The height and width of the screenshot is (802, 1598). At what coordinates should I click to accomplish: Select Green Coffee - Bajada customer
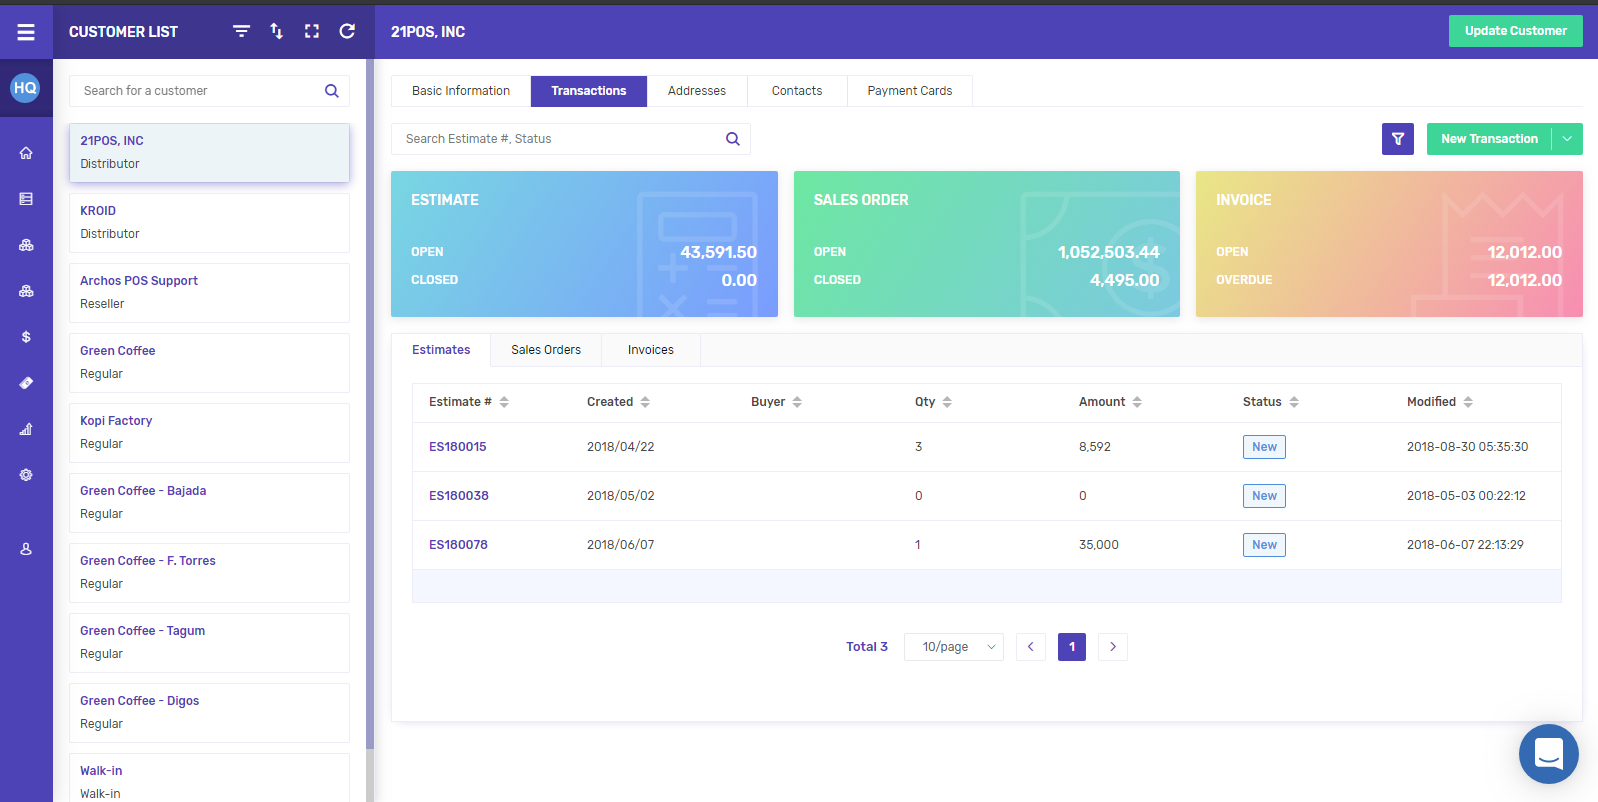[209, 503]
